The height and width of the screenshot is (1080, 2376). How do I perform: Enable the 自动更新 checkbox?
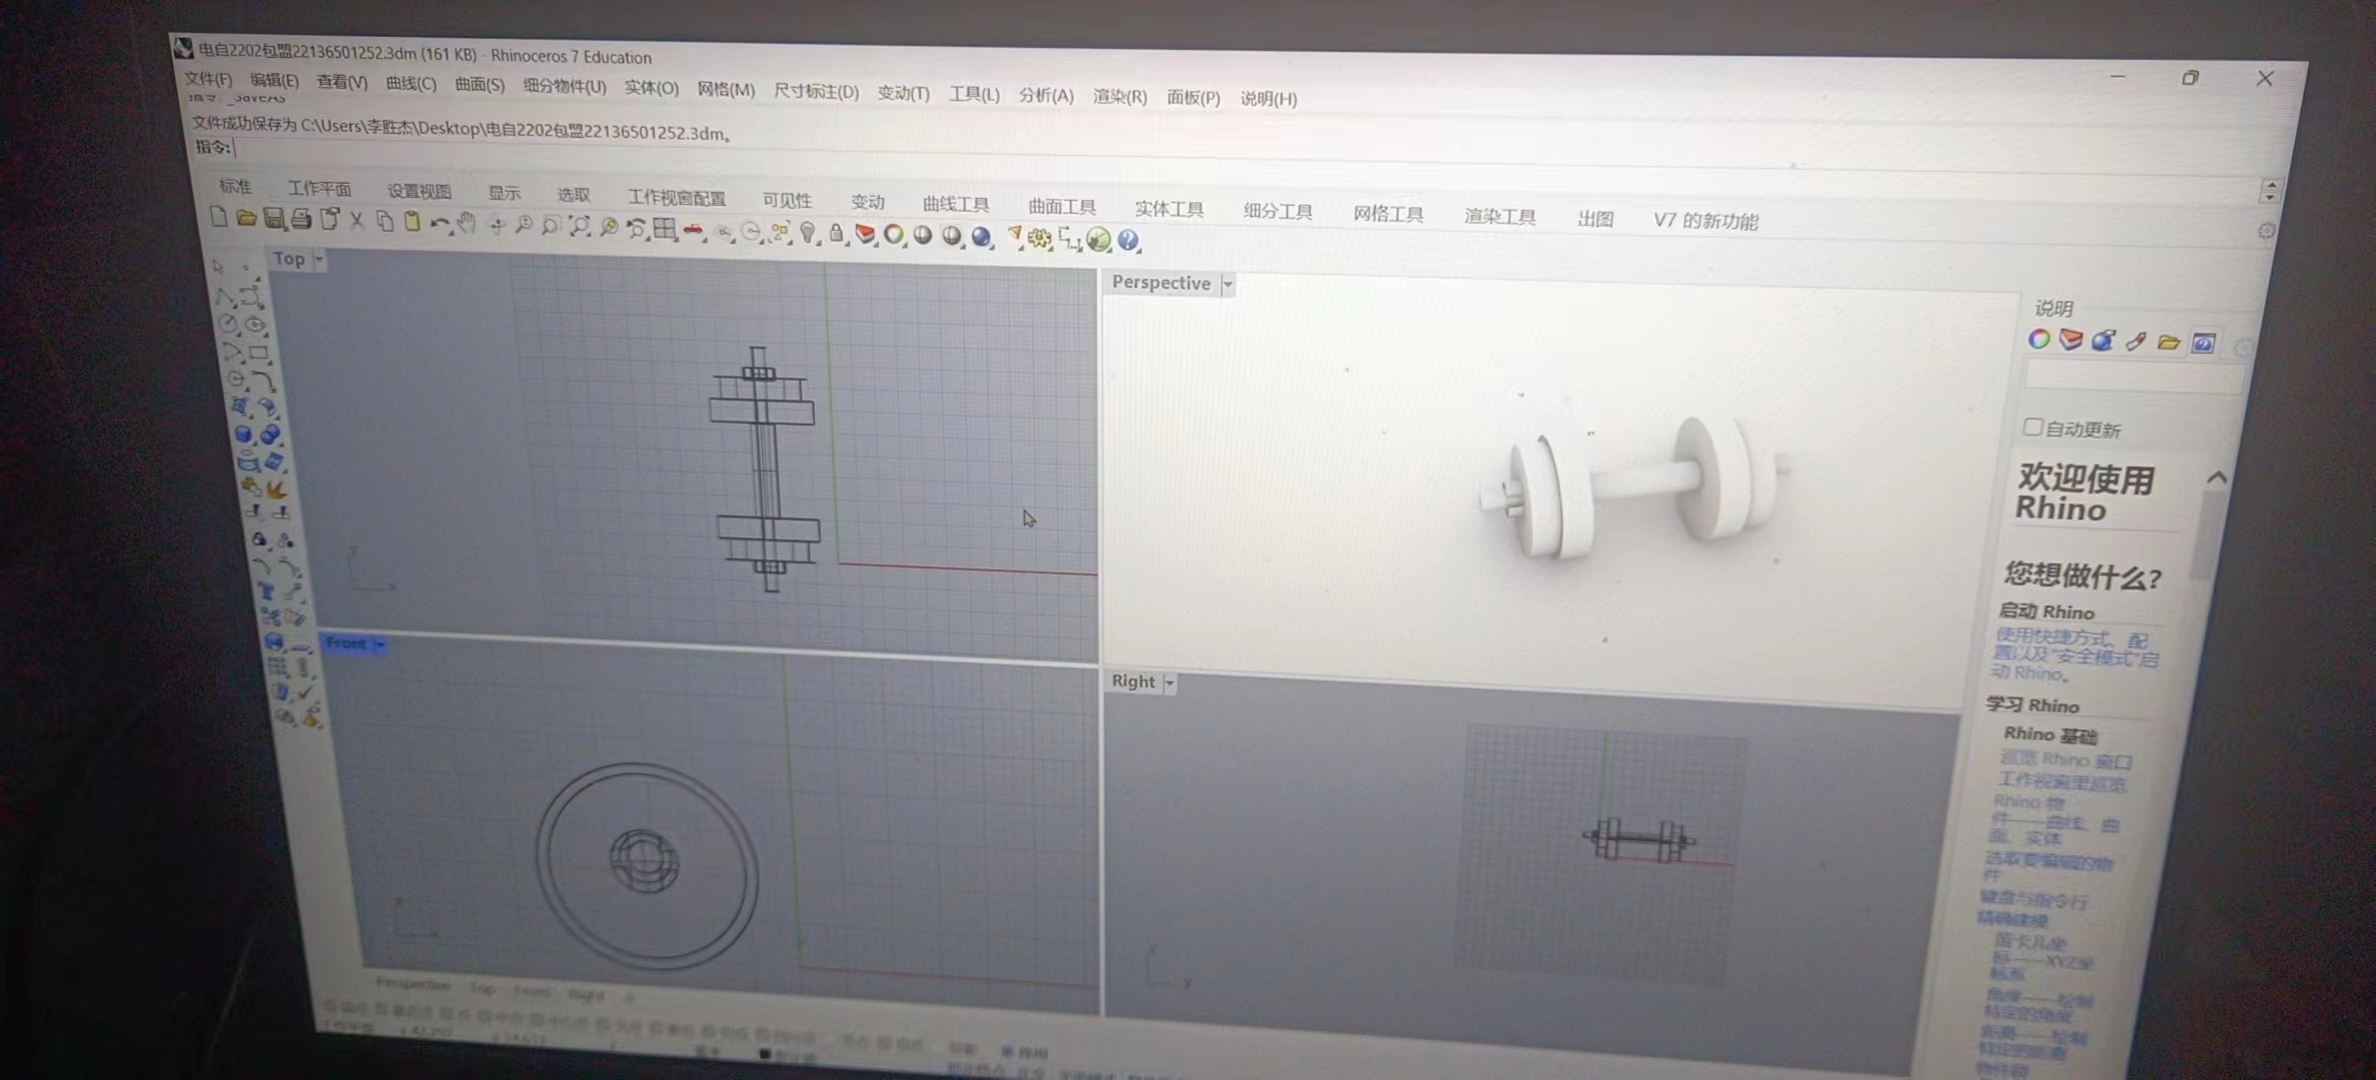(2032, 427)
